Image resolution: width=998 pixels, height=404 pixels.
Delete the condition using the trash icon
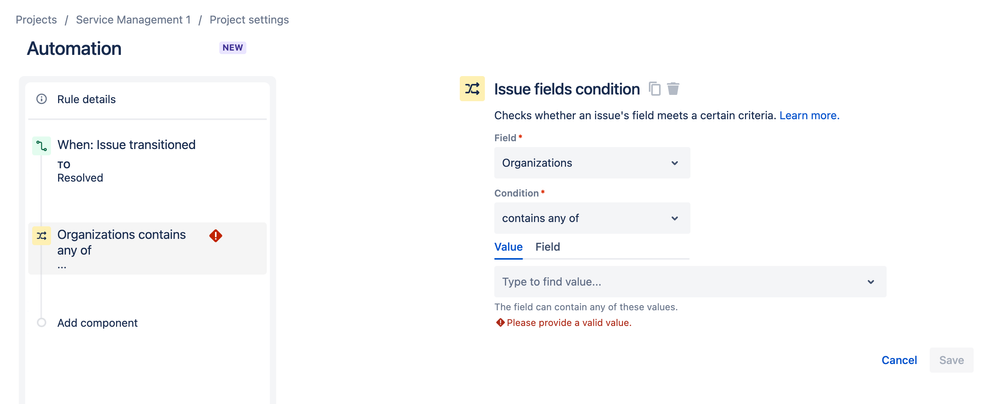[x=673, y=89]
